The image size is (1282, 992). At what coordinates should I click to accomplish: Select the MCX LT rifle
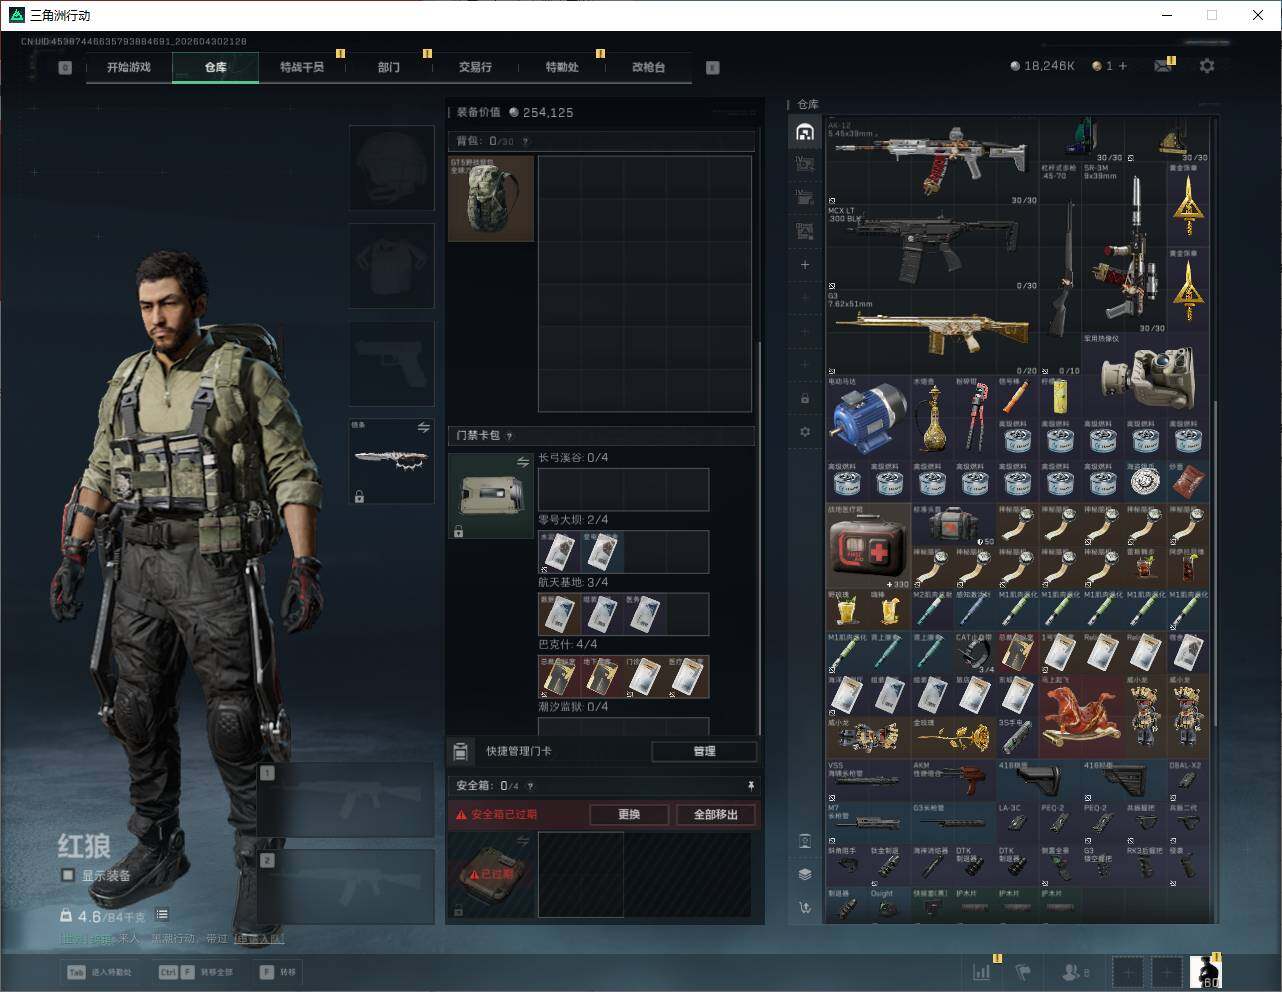pyautogui.click(x=932, y=248)
